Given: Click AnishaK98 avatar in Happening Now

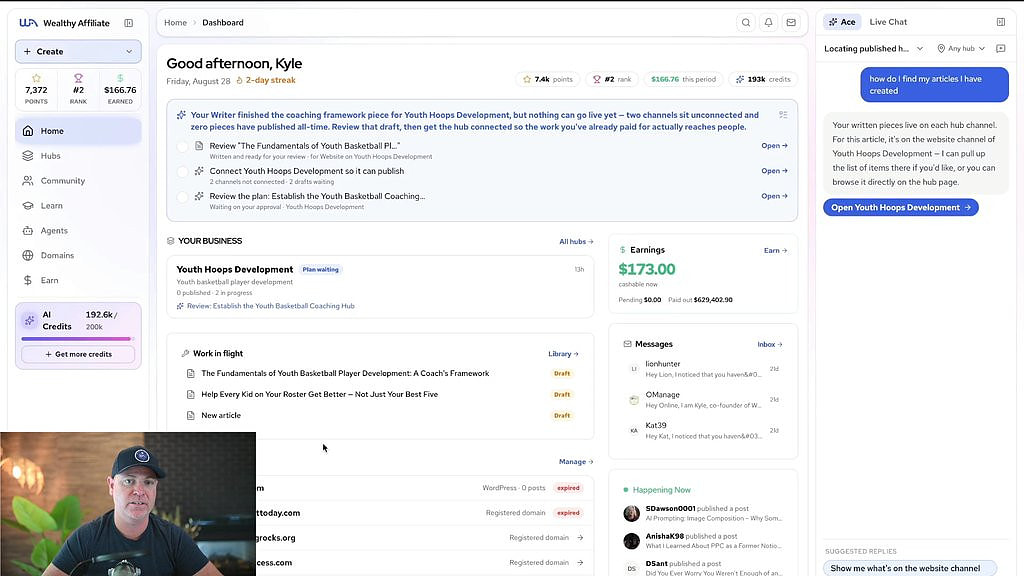Looking at the screenshot, I should pos(632,541).
